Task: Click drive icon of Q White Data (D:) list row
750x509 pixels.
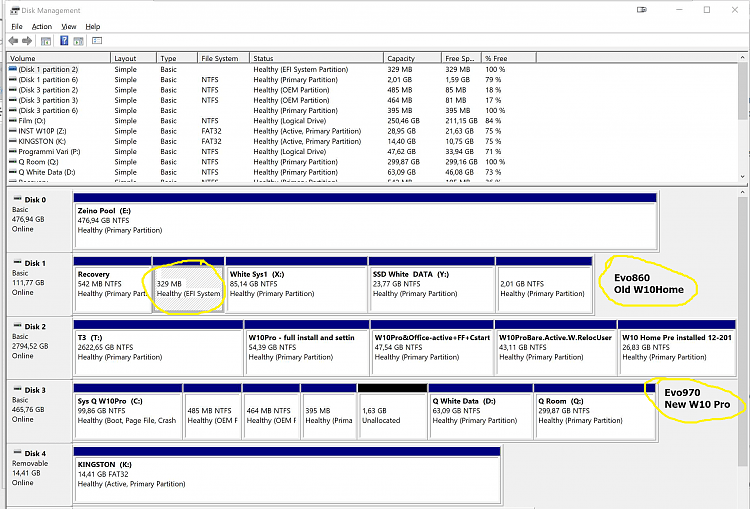Action: tap(13, 172)
